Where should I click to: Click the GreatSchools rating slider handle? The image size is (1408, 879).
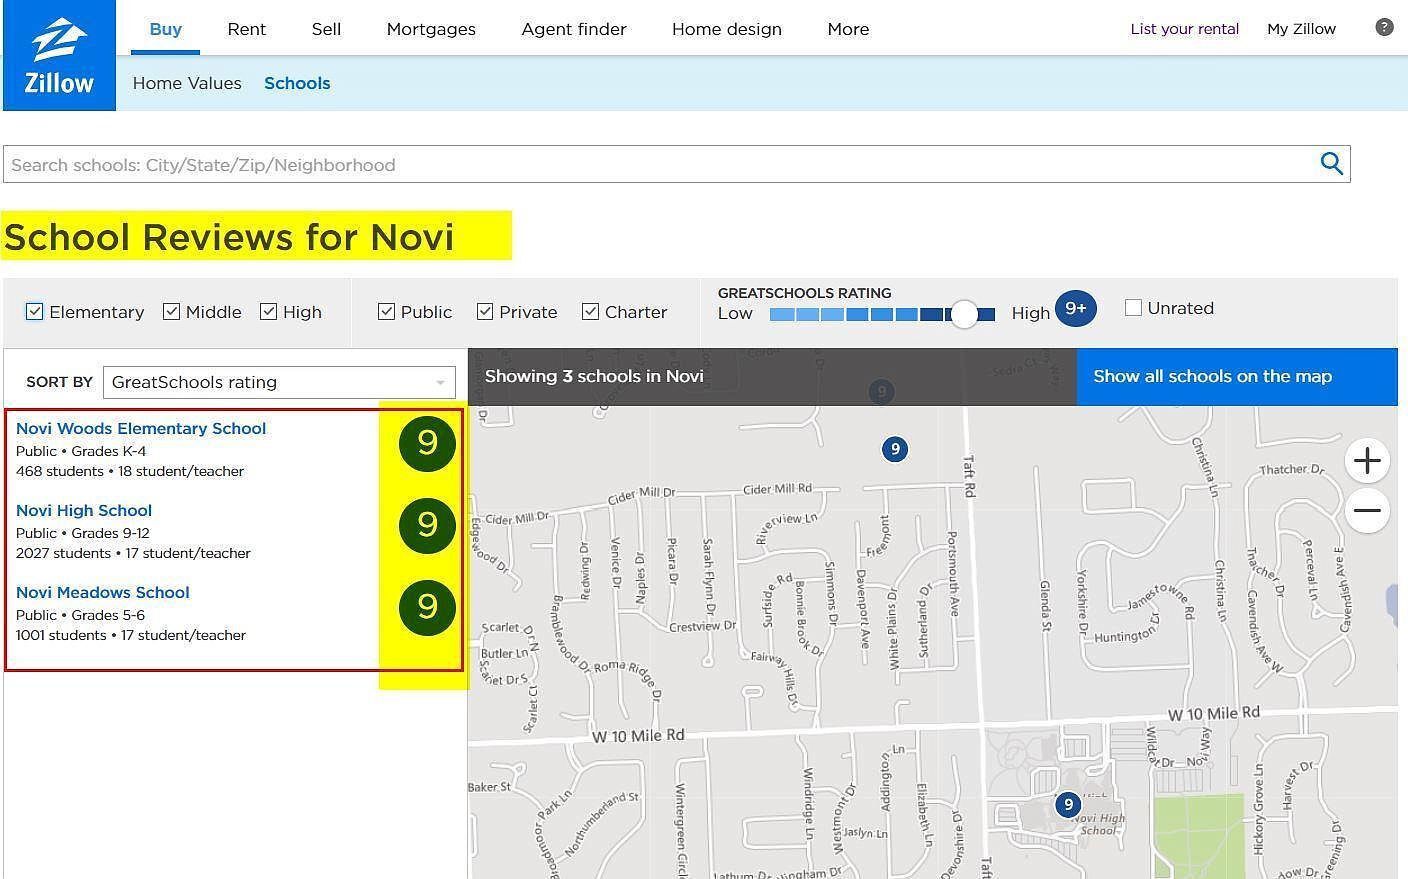(963, 314)
